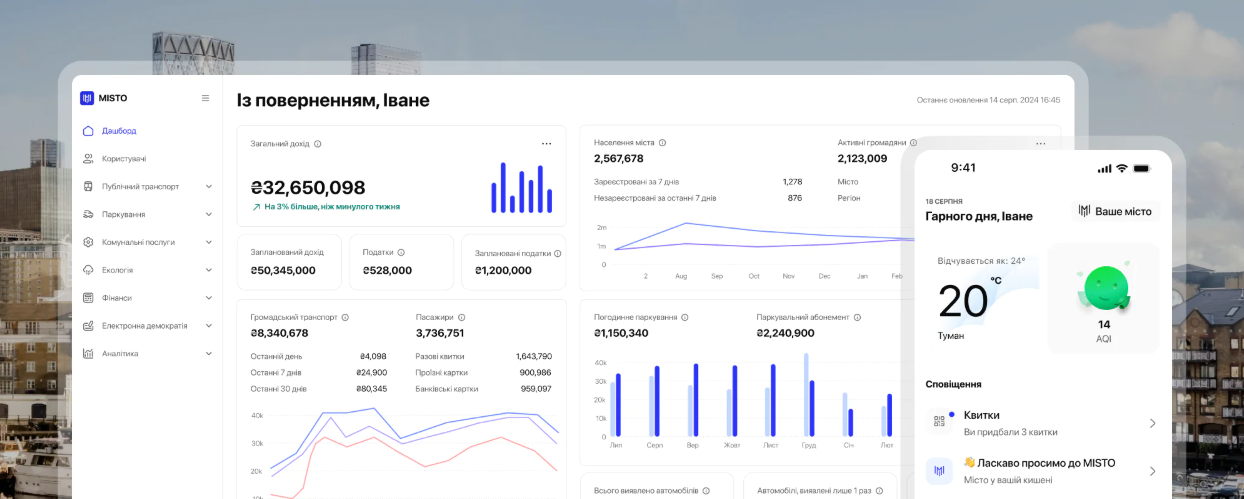This screenshot has width=1244, height=499.
Task: Click the income bar chart thumbnail
Action: [x=522, y=187]
